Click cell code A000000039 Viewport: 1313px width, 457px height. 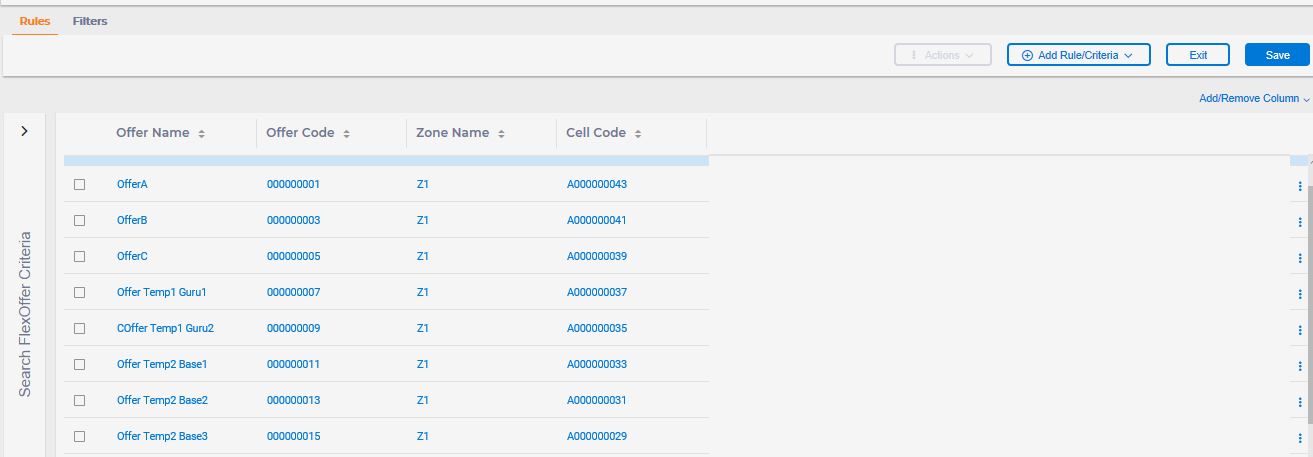[596, 256]
